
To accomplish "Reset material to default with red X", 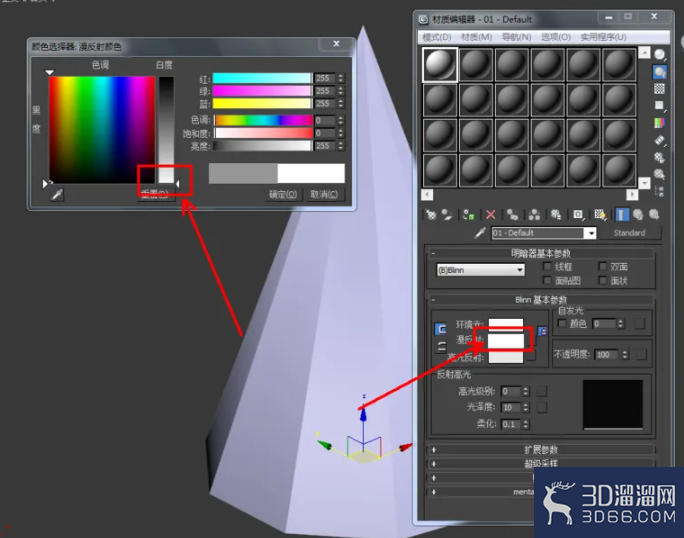I will [x=491, y=215].
